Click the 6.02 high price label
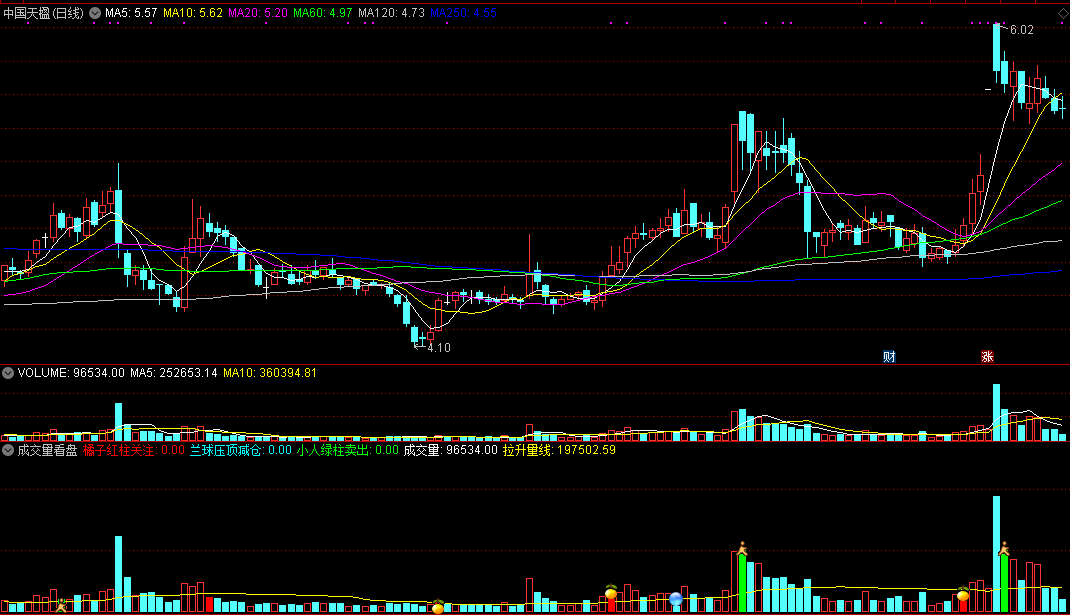 1022,30
